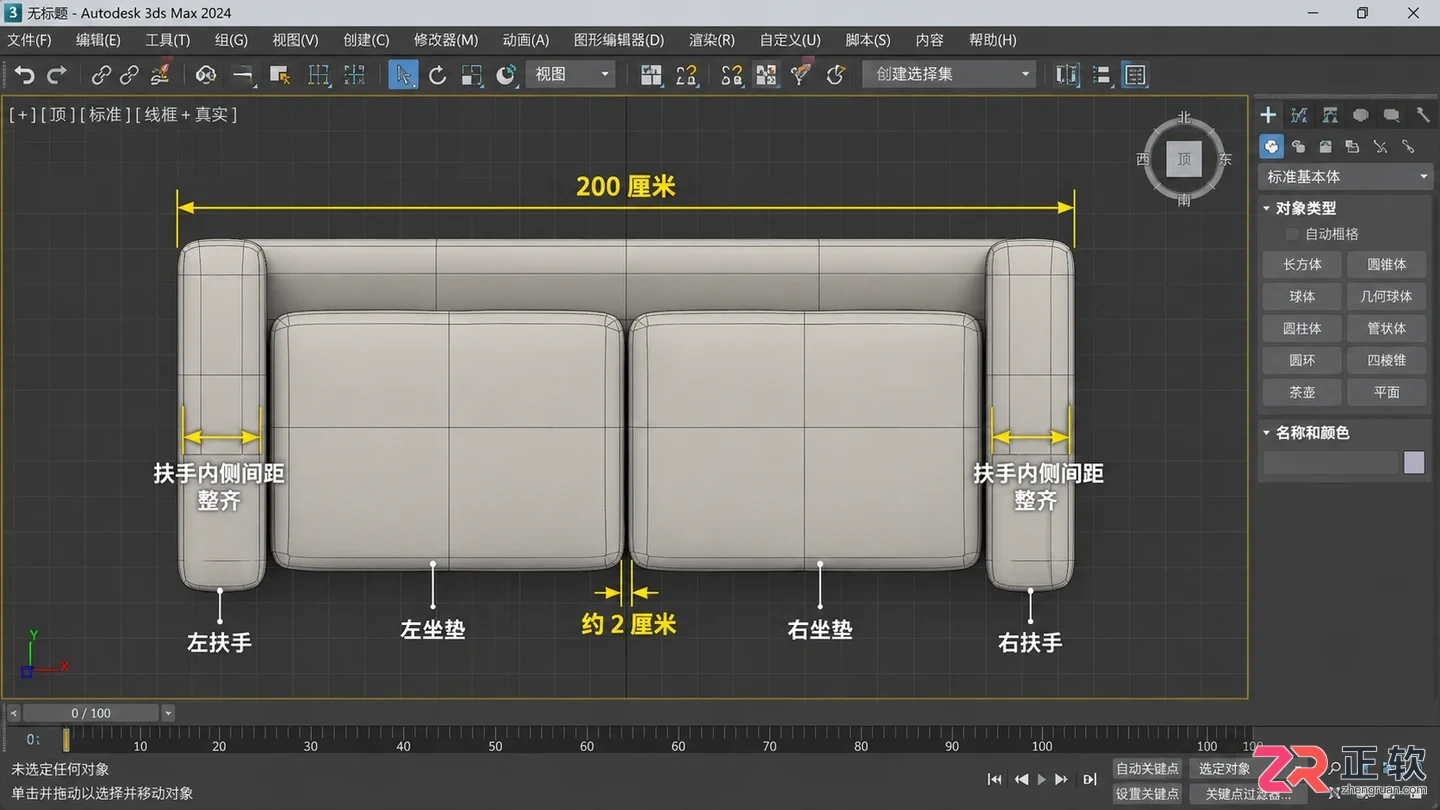Click the 圆柱体 cylinder button
Image resolution: width=1440 pixels, height=810 pixels.
[x=1302, y=329]
